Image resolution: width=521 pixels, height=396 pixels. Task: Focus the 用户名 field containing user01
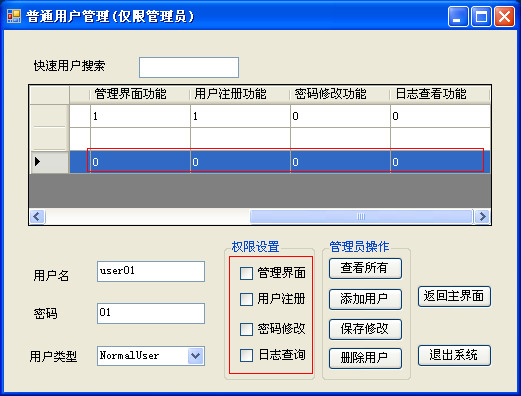[x=151, y=271]
